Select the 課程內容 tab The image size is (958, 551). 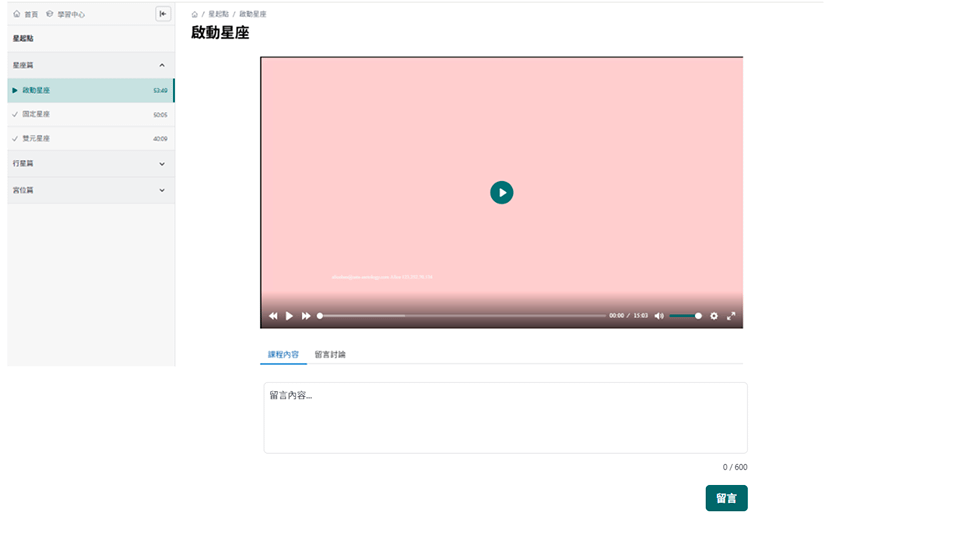coord(283,355)
